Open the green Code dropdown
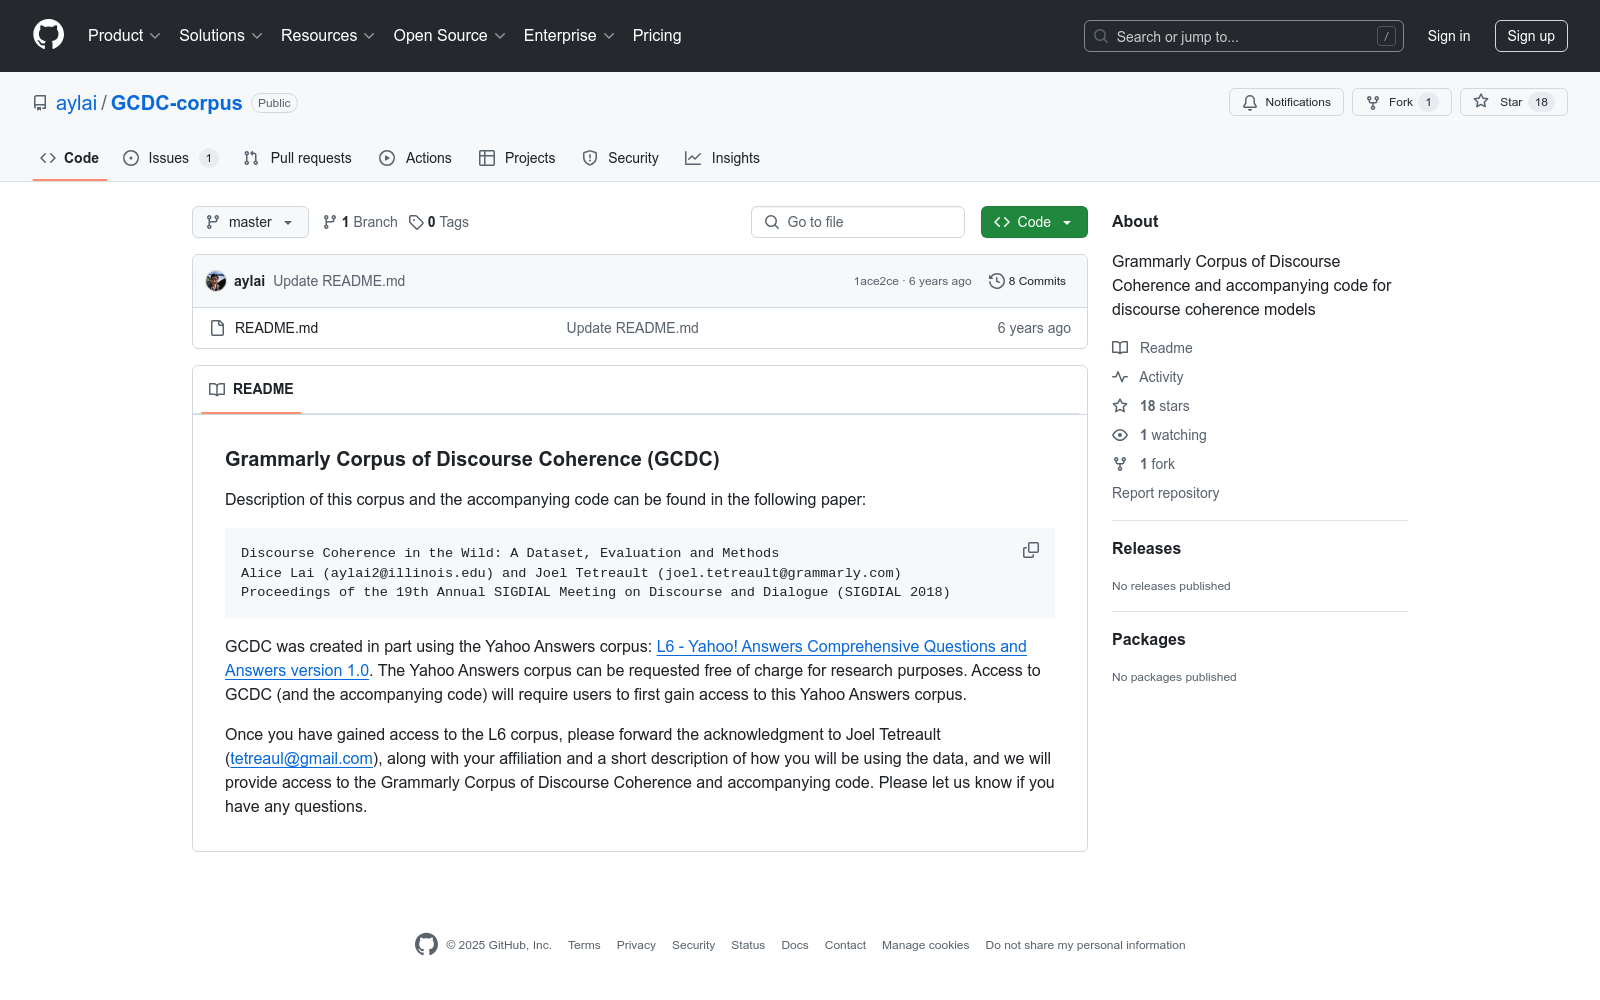This screenshot has height=1000, width=1600. pos(1034,222)
